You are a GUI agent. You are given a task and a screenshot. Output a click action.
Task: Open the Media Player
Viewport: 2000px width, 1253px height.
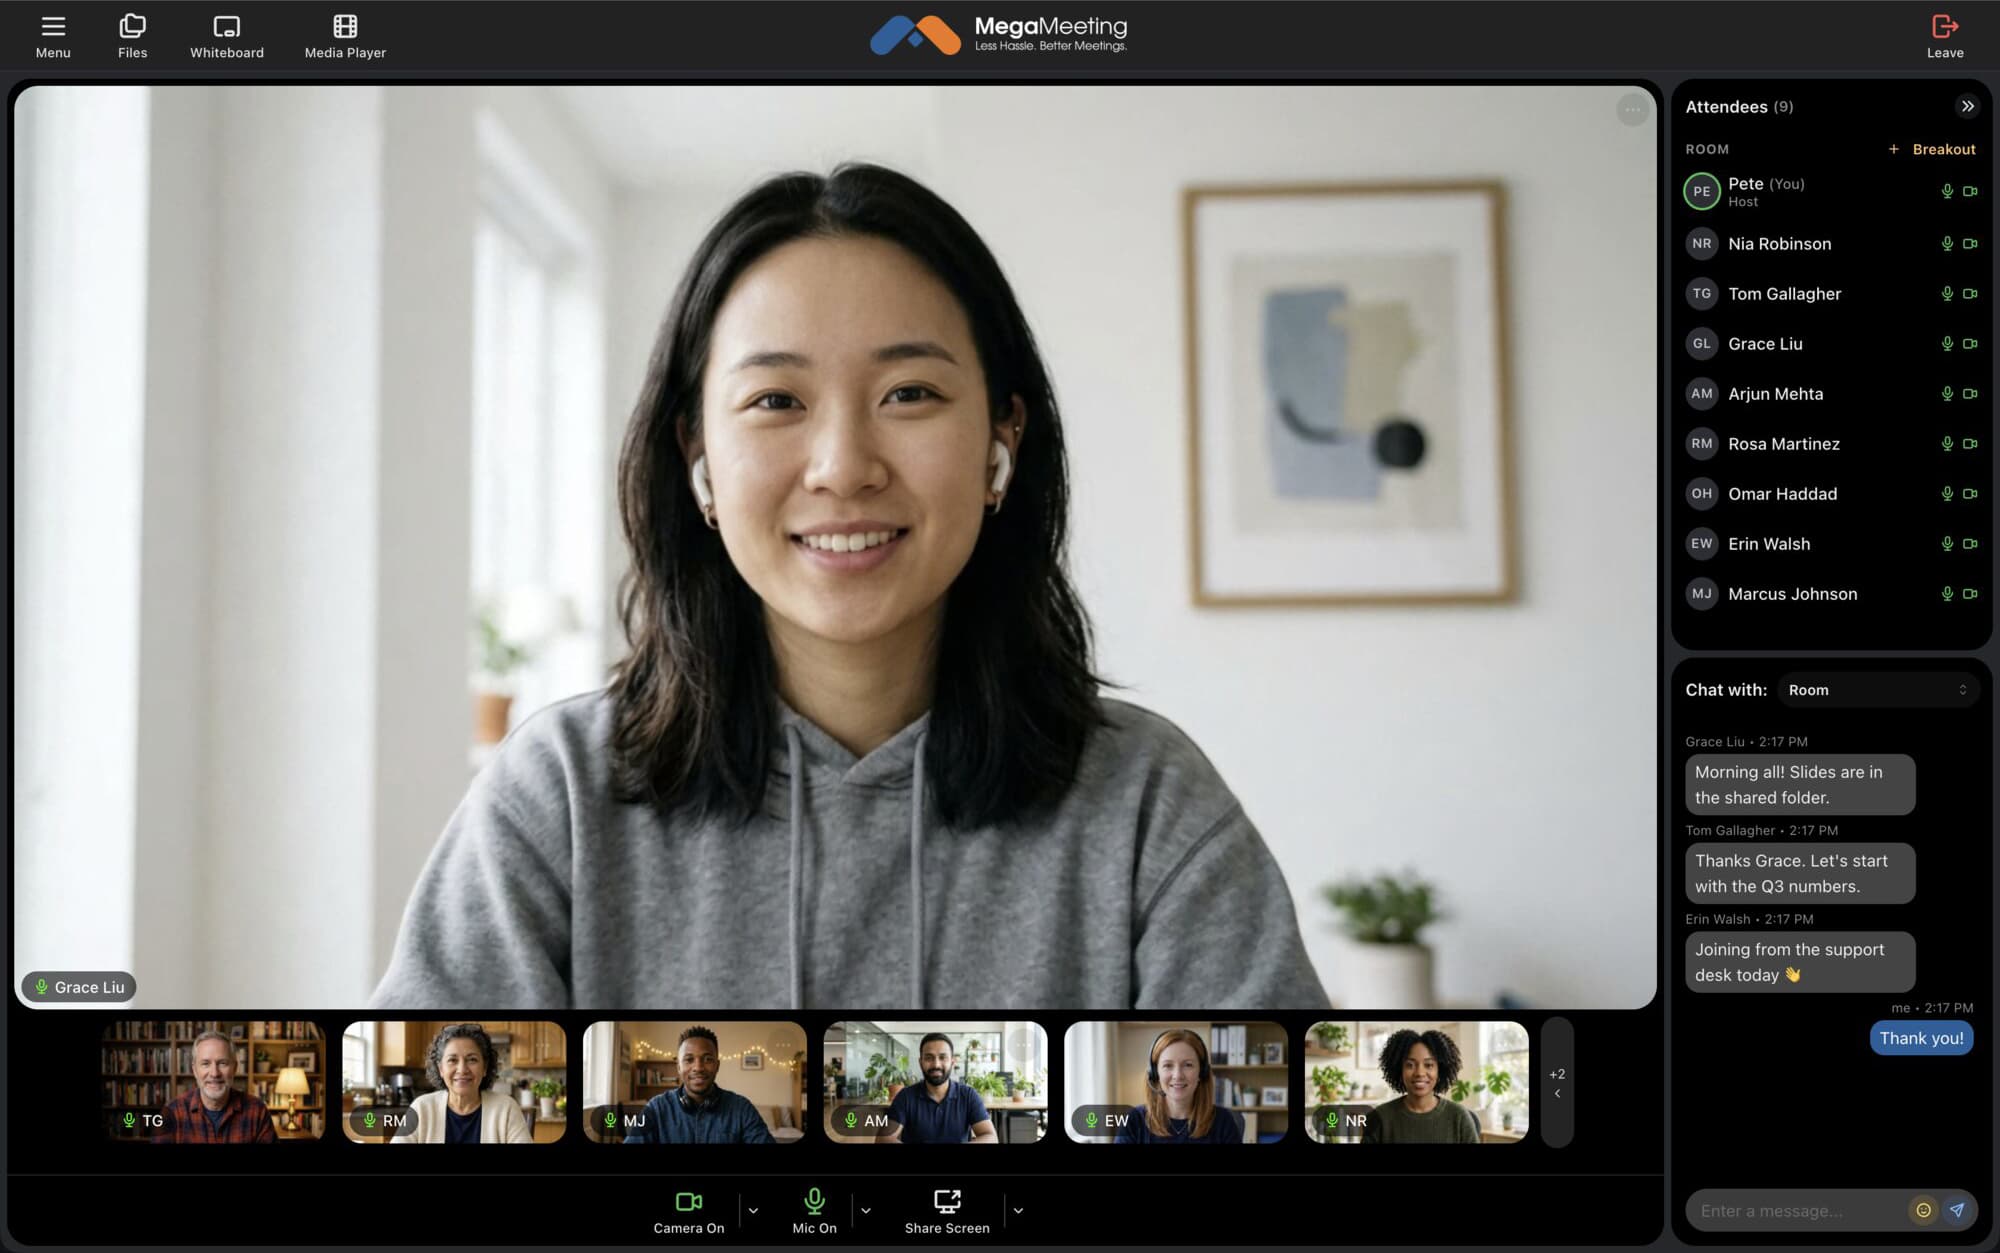(345, 36)
